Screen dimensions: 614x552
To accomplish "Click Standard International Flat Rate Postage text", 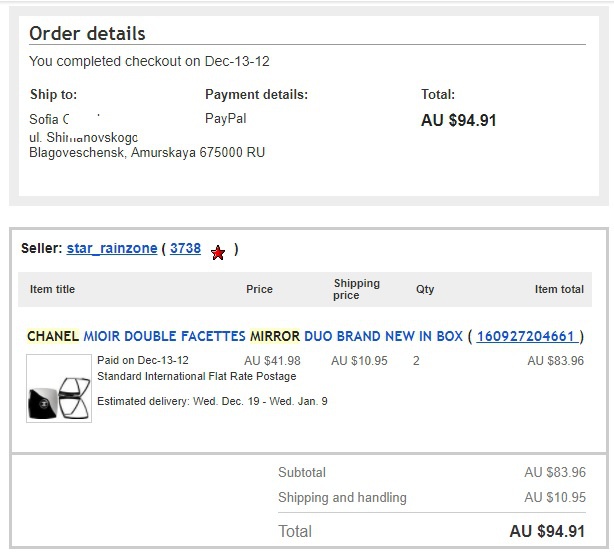I will (x=196, y=376).
